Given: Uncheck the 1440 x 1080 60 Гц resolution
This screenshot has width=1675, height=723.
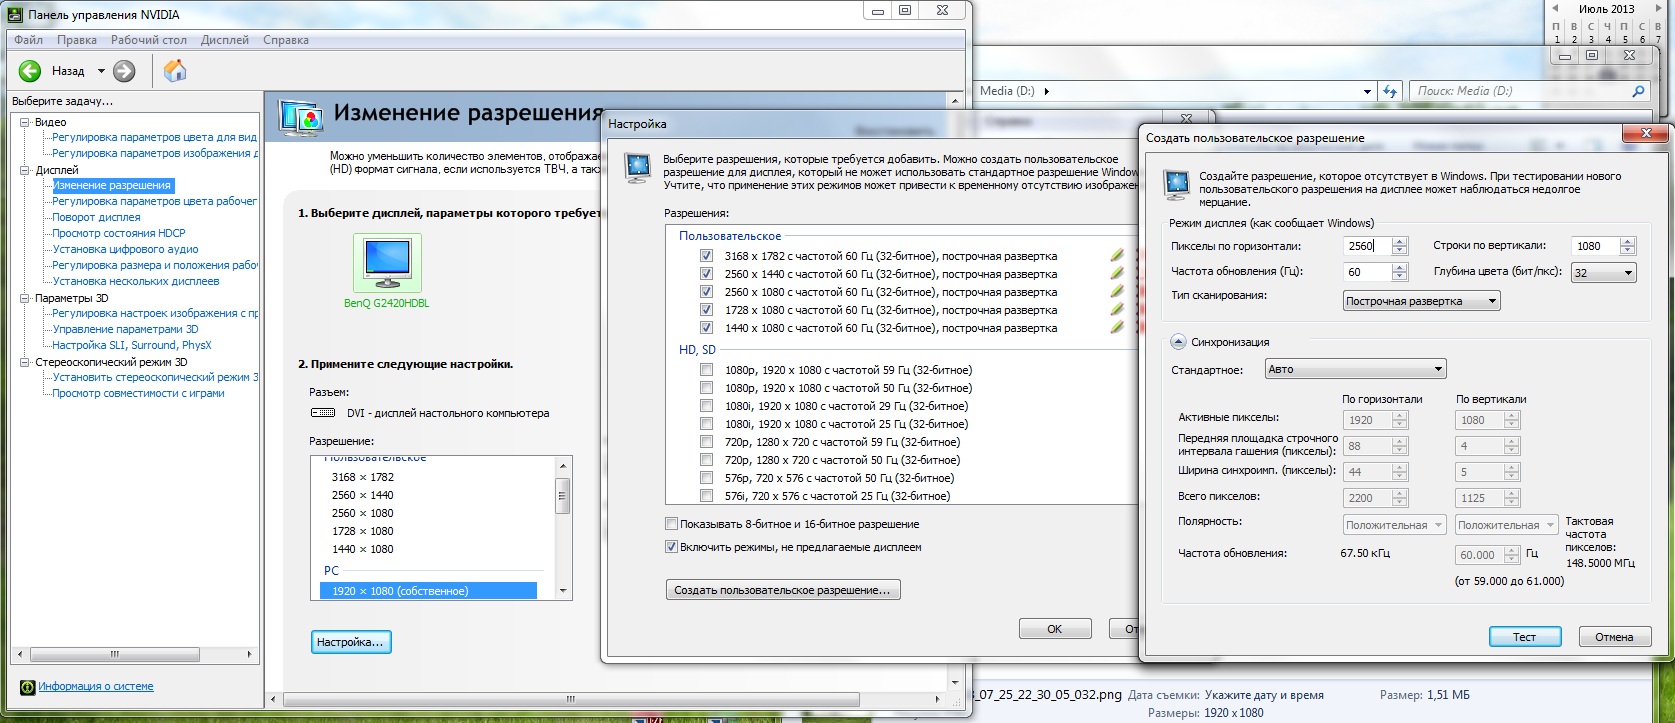Looking at the screenshot, I should click(x=707, y=328).
